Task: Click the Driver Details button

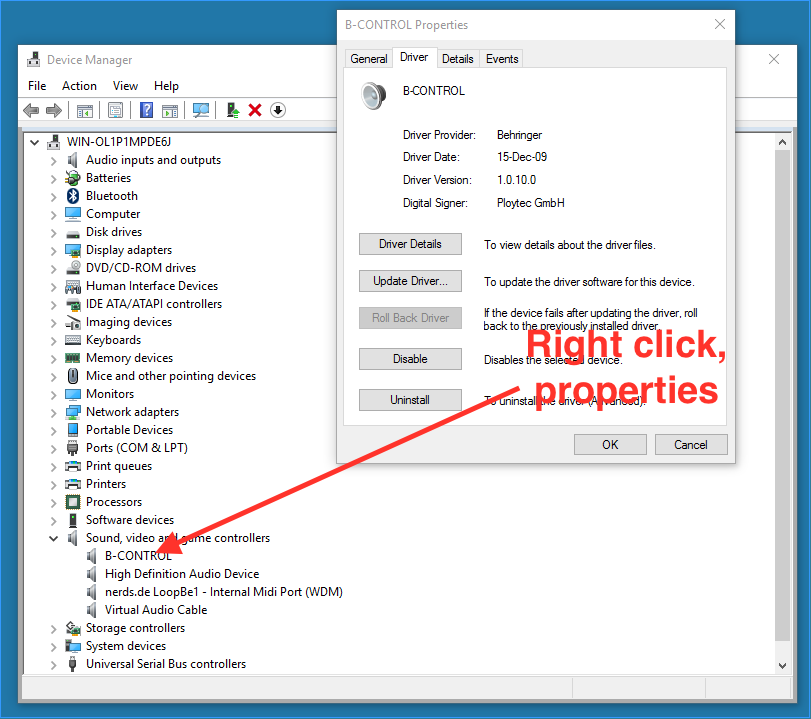Action: 410,244
